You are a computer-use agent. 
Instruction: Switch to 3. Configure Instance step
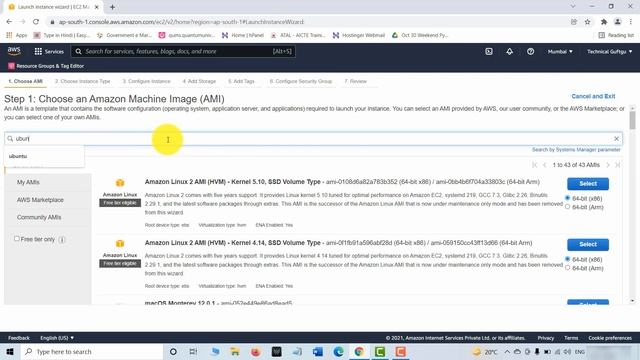tap(147, 81)
